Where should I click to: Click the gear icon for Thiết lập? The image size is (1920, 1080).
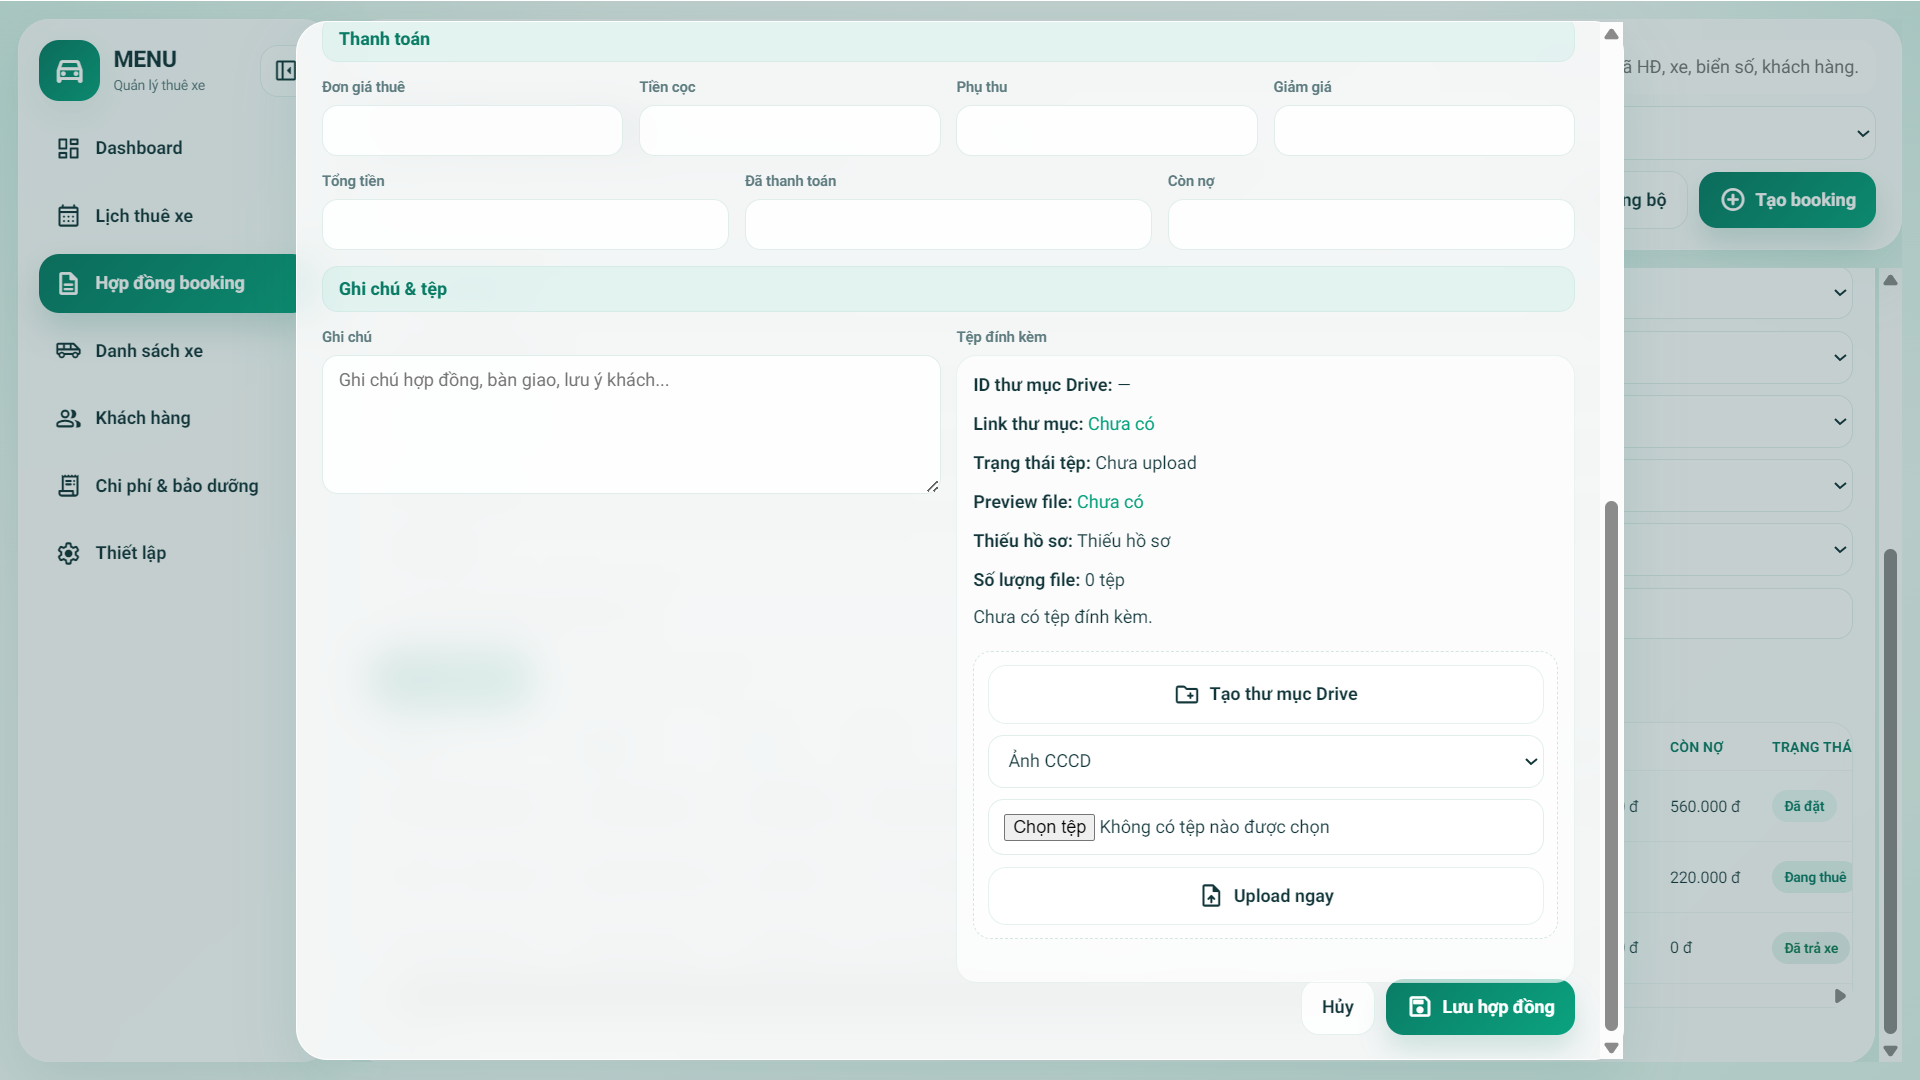click(68, 552)
